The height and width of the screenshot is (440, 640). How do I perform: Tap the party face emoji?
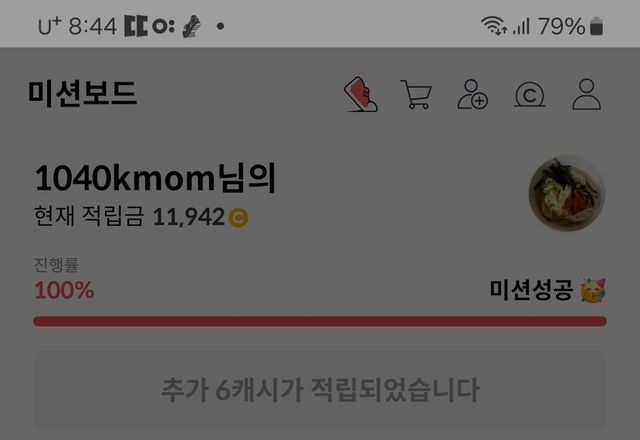point(593,291)
